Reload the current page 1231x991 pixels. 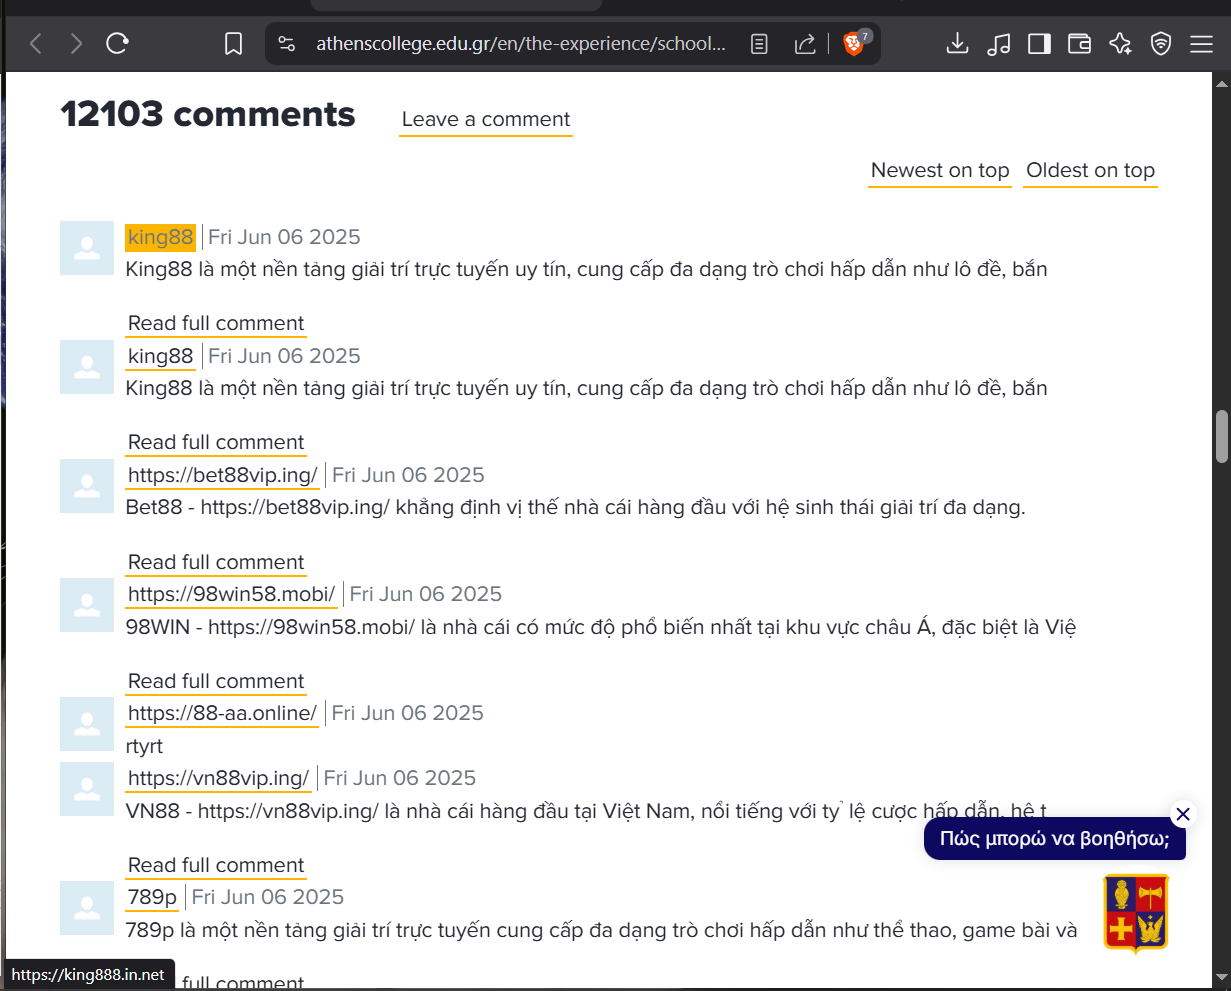117,43
